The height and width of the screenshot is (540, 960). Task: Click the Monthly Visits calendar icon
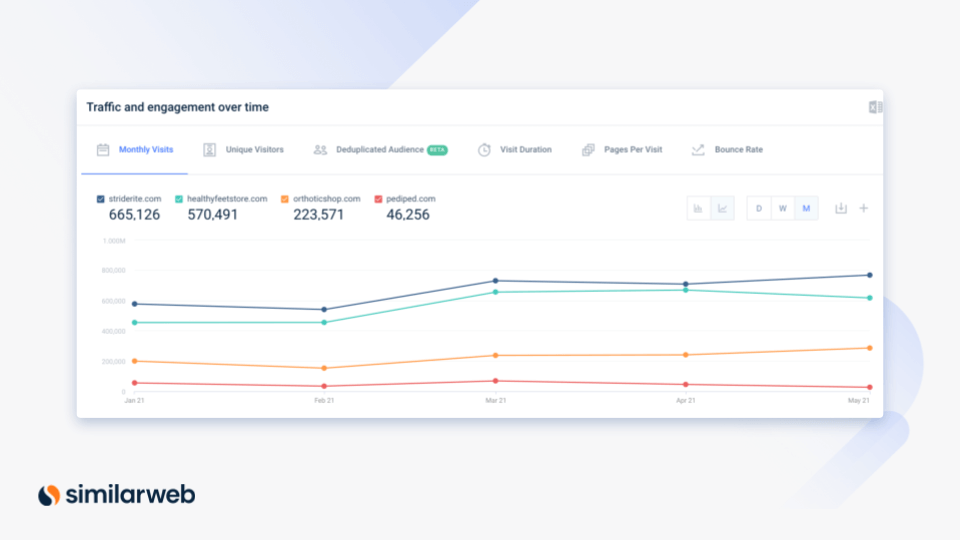[103, 149]
